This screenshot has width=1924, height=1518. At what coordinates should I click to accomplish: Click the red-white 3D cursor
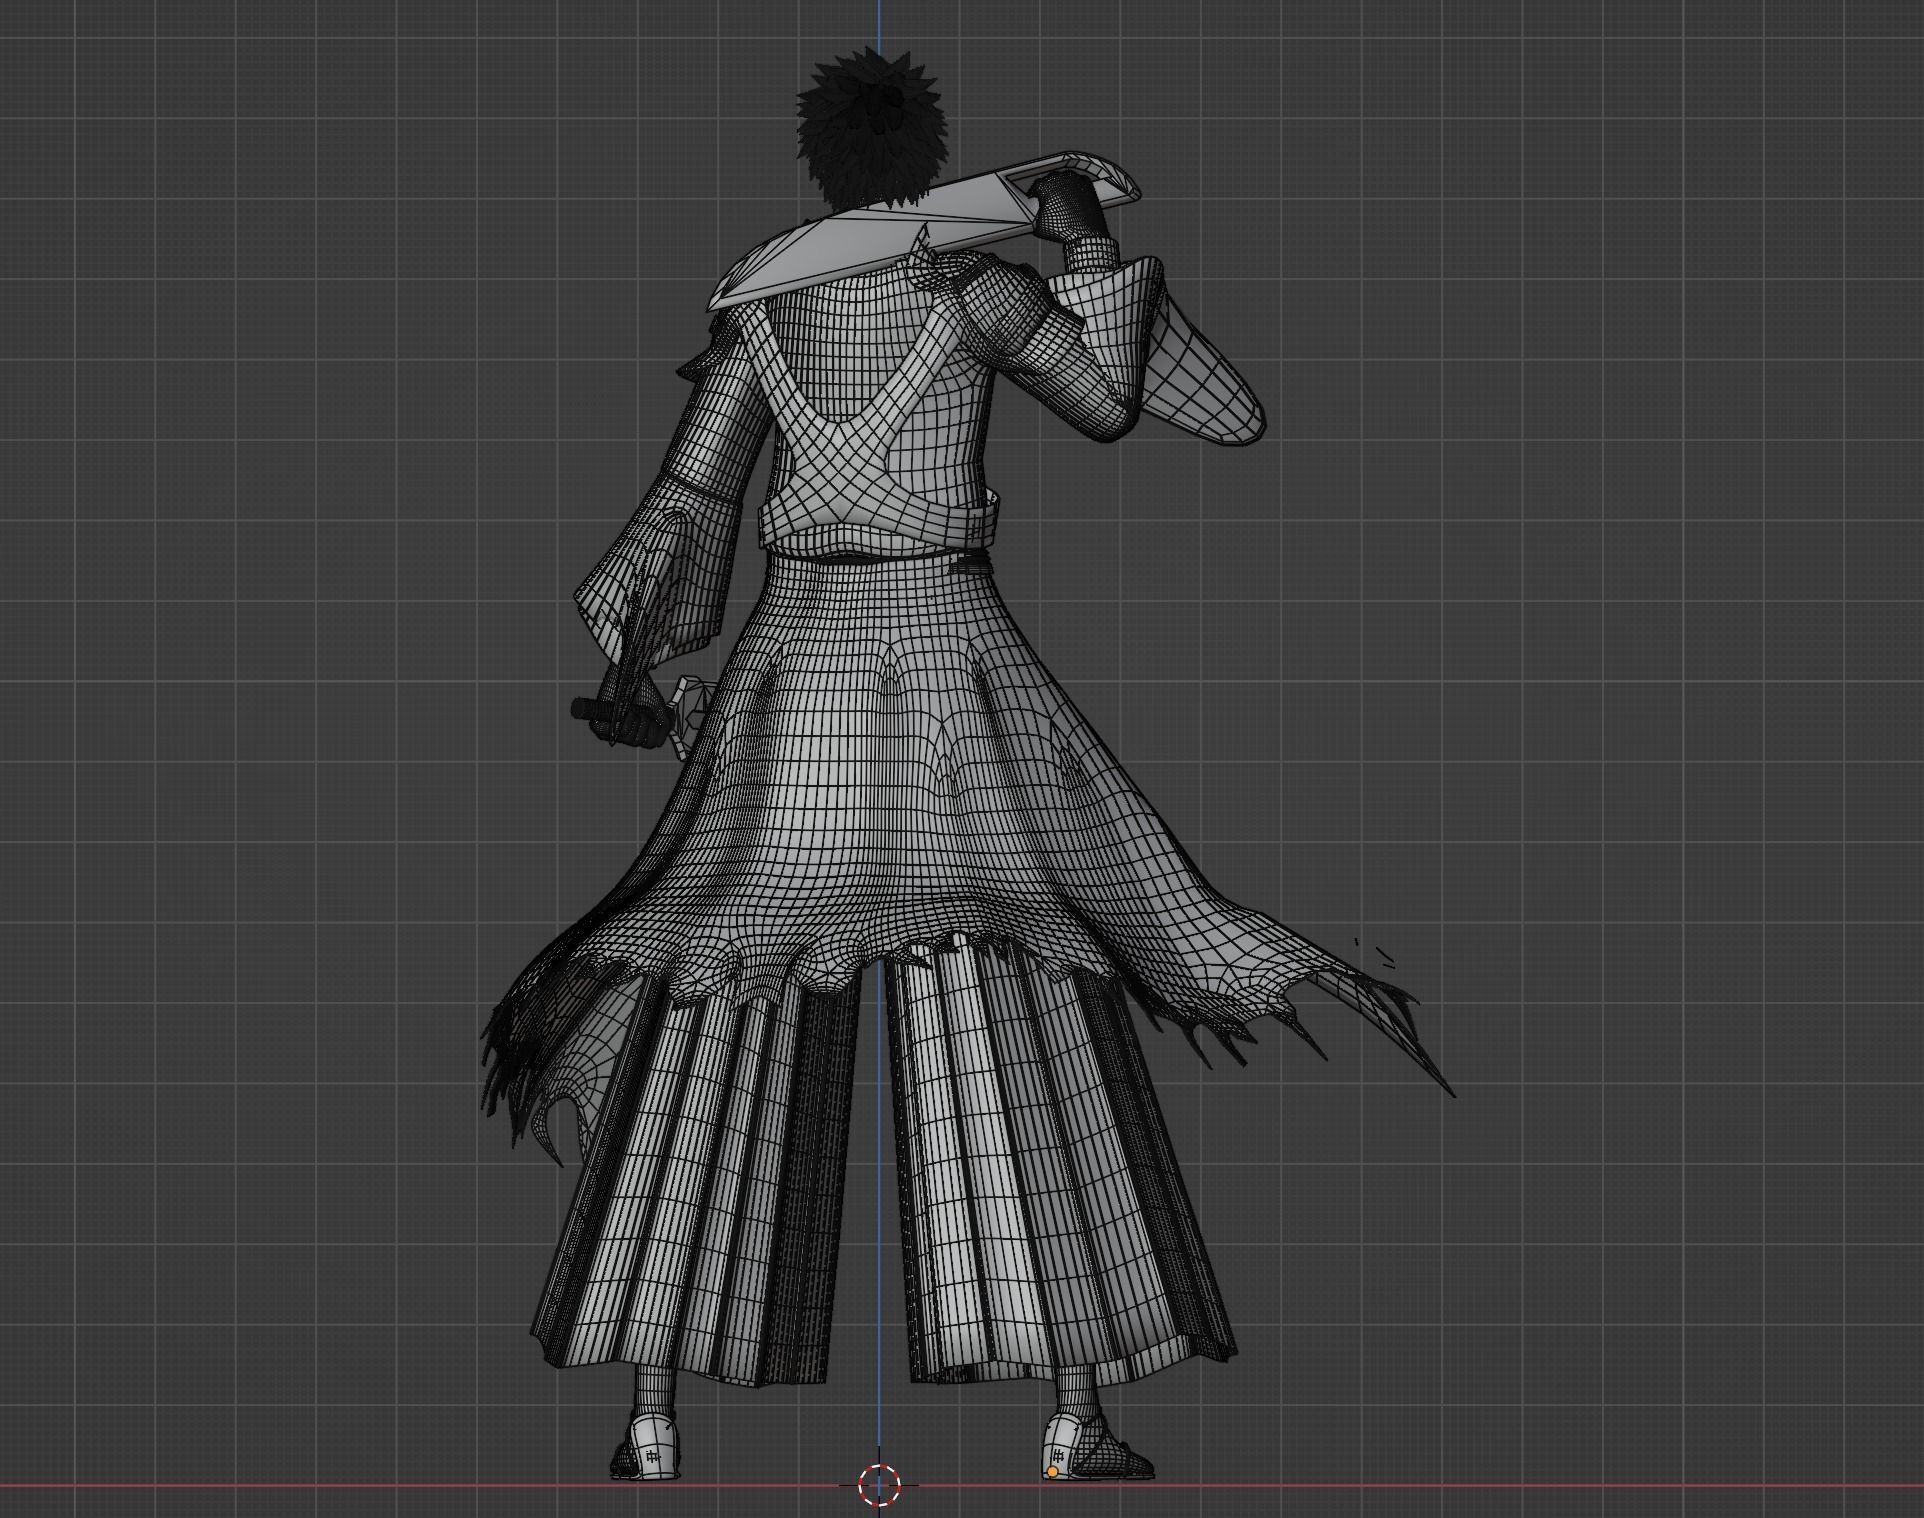click(x=879, y=1484)
